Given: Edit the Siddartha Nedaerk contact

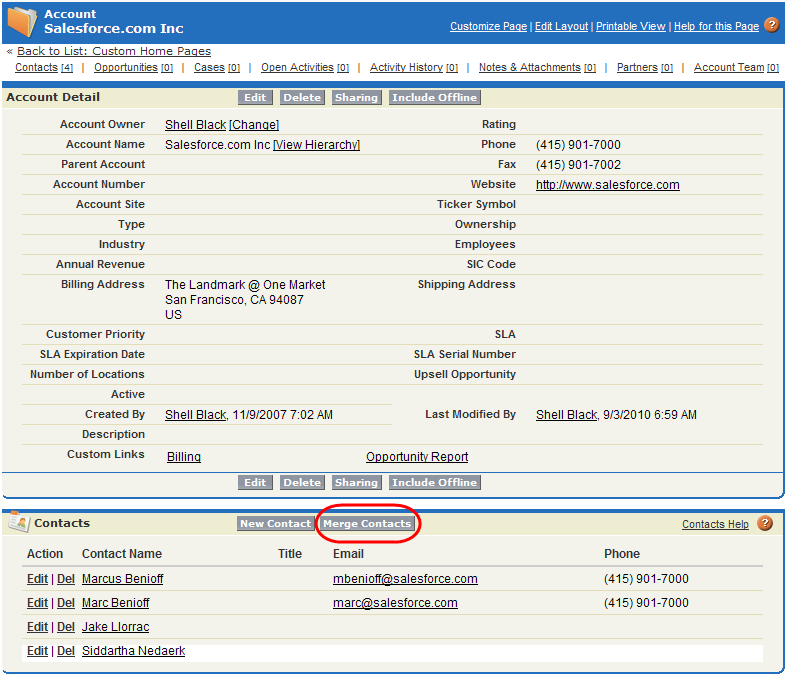Looking at the screenshot, I should (37, 651).
